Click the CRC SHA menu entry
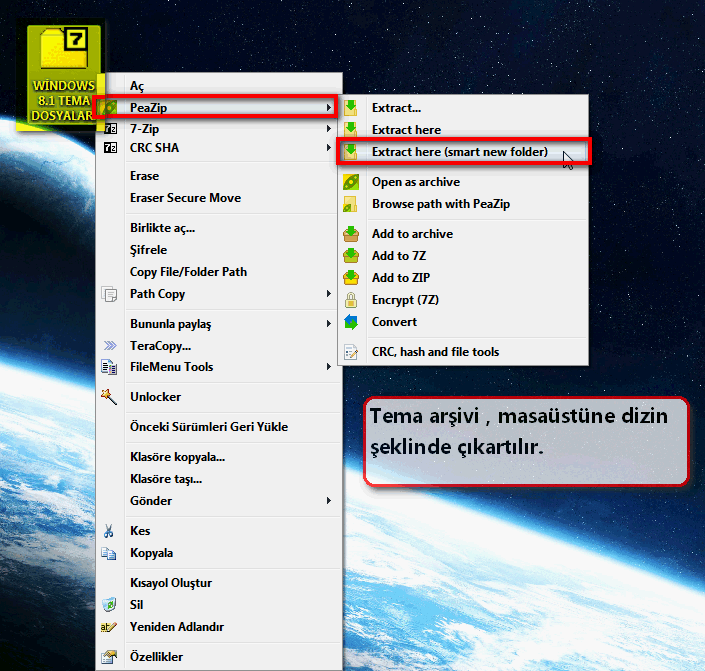Viewport: 705px width, 671px height. coord(219,148)
